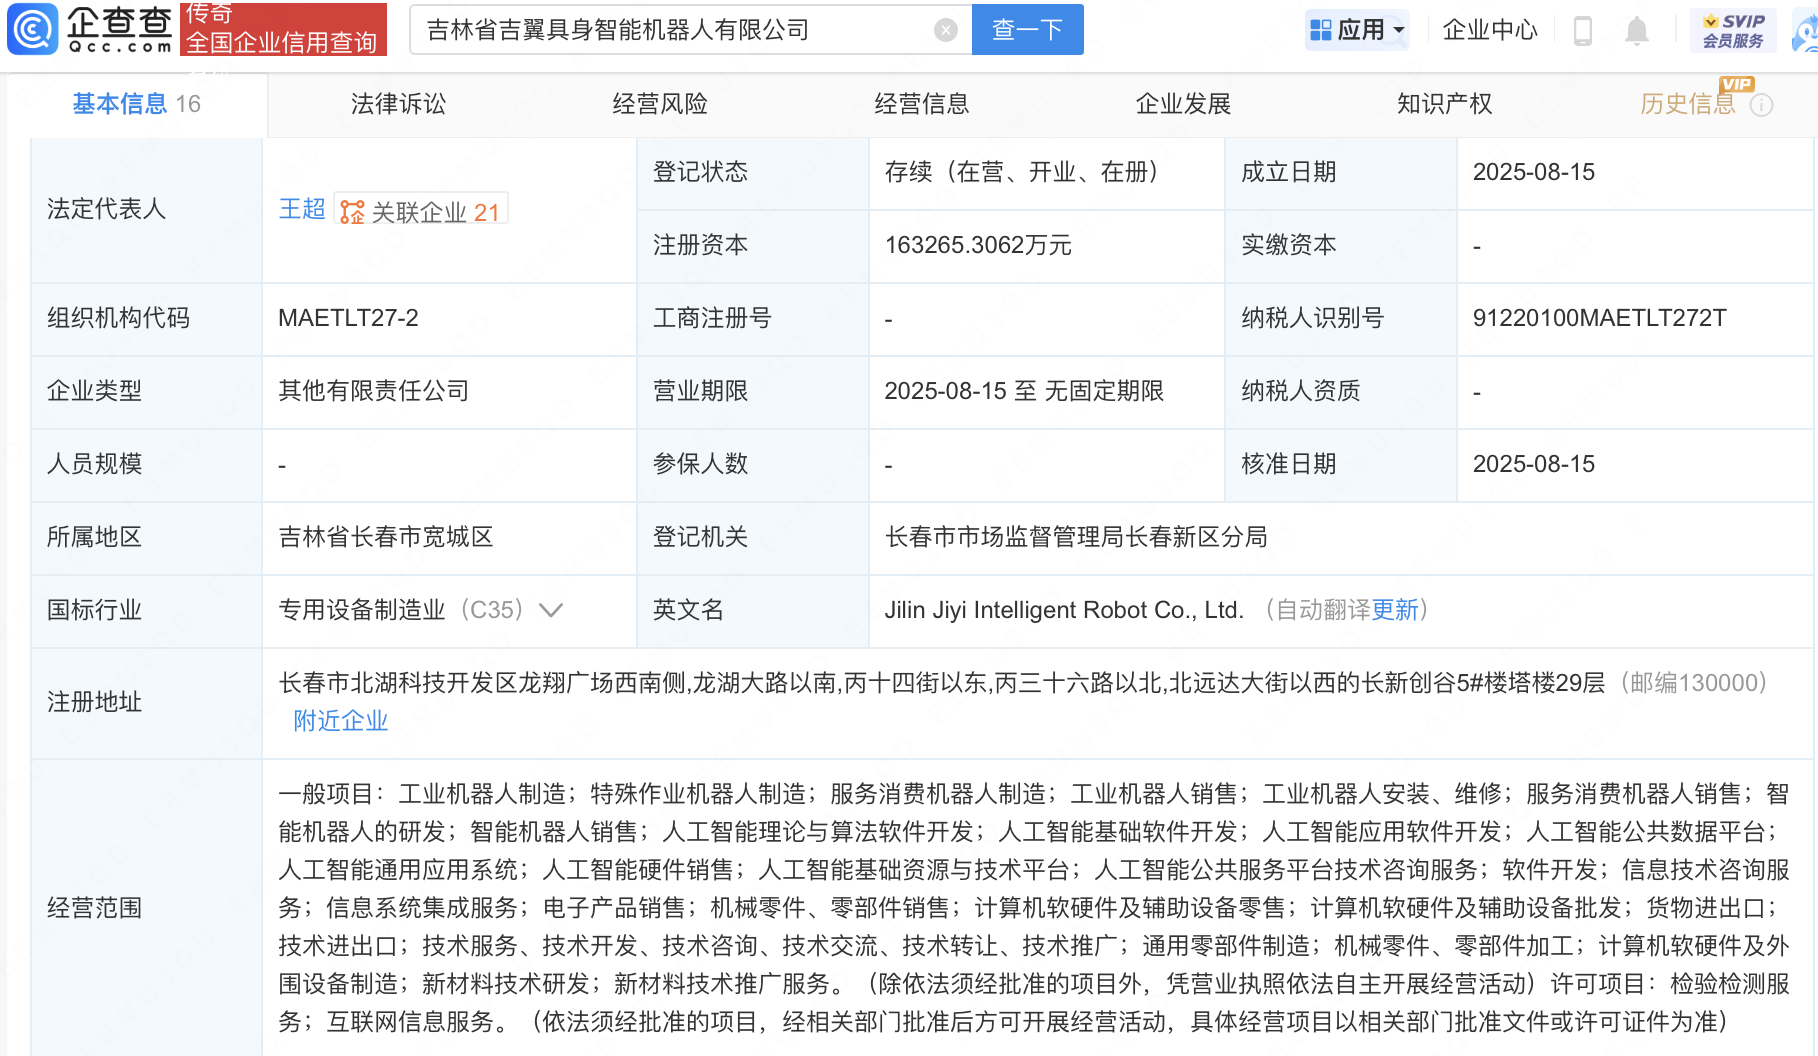Open the 经营风险 tab
Viewport: 1818px width, 1056px height.
tap(660, 104)
